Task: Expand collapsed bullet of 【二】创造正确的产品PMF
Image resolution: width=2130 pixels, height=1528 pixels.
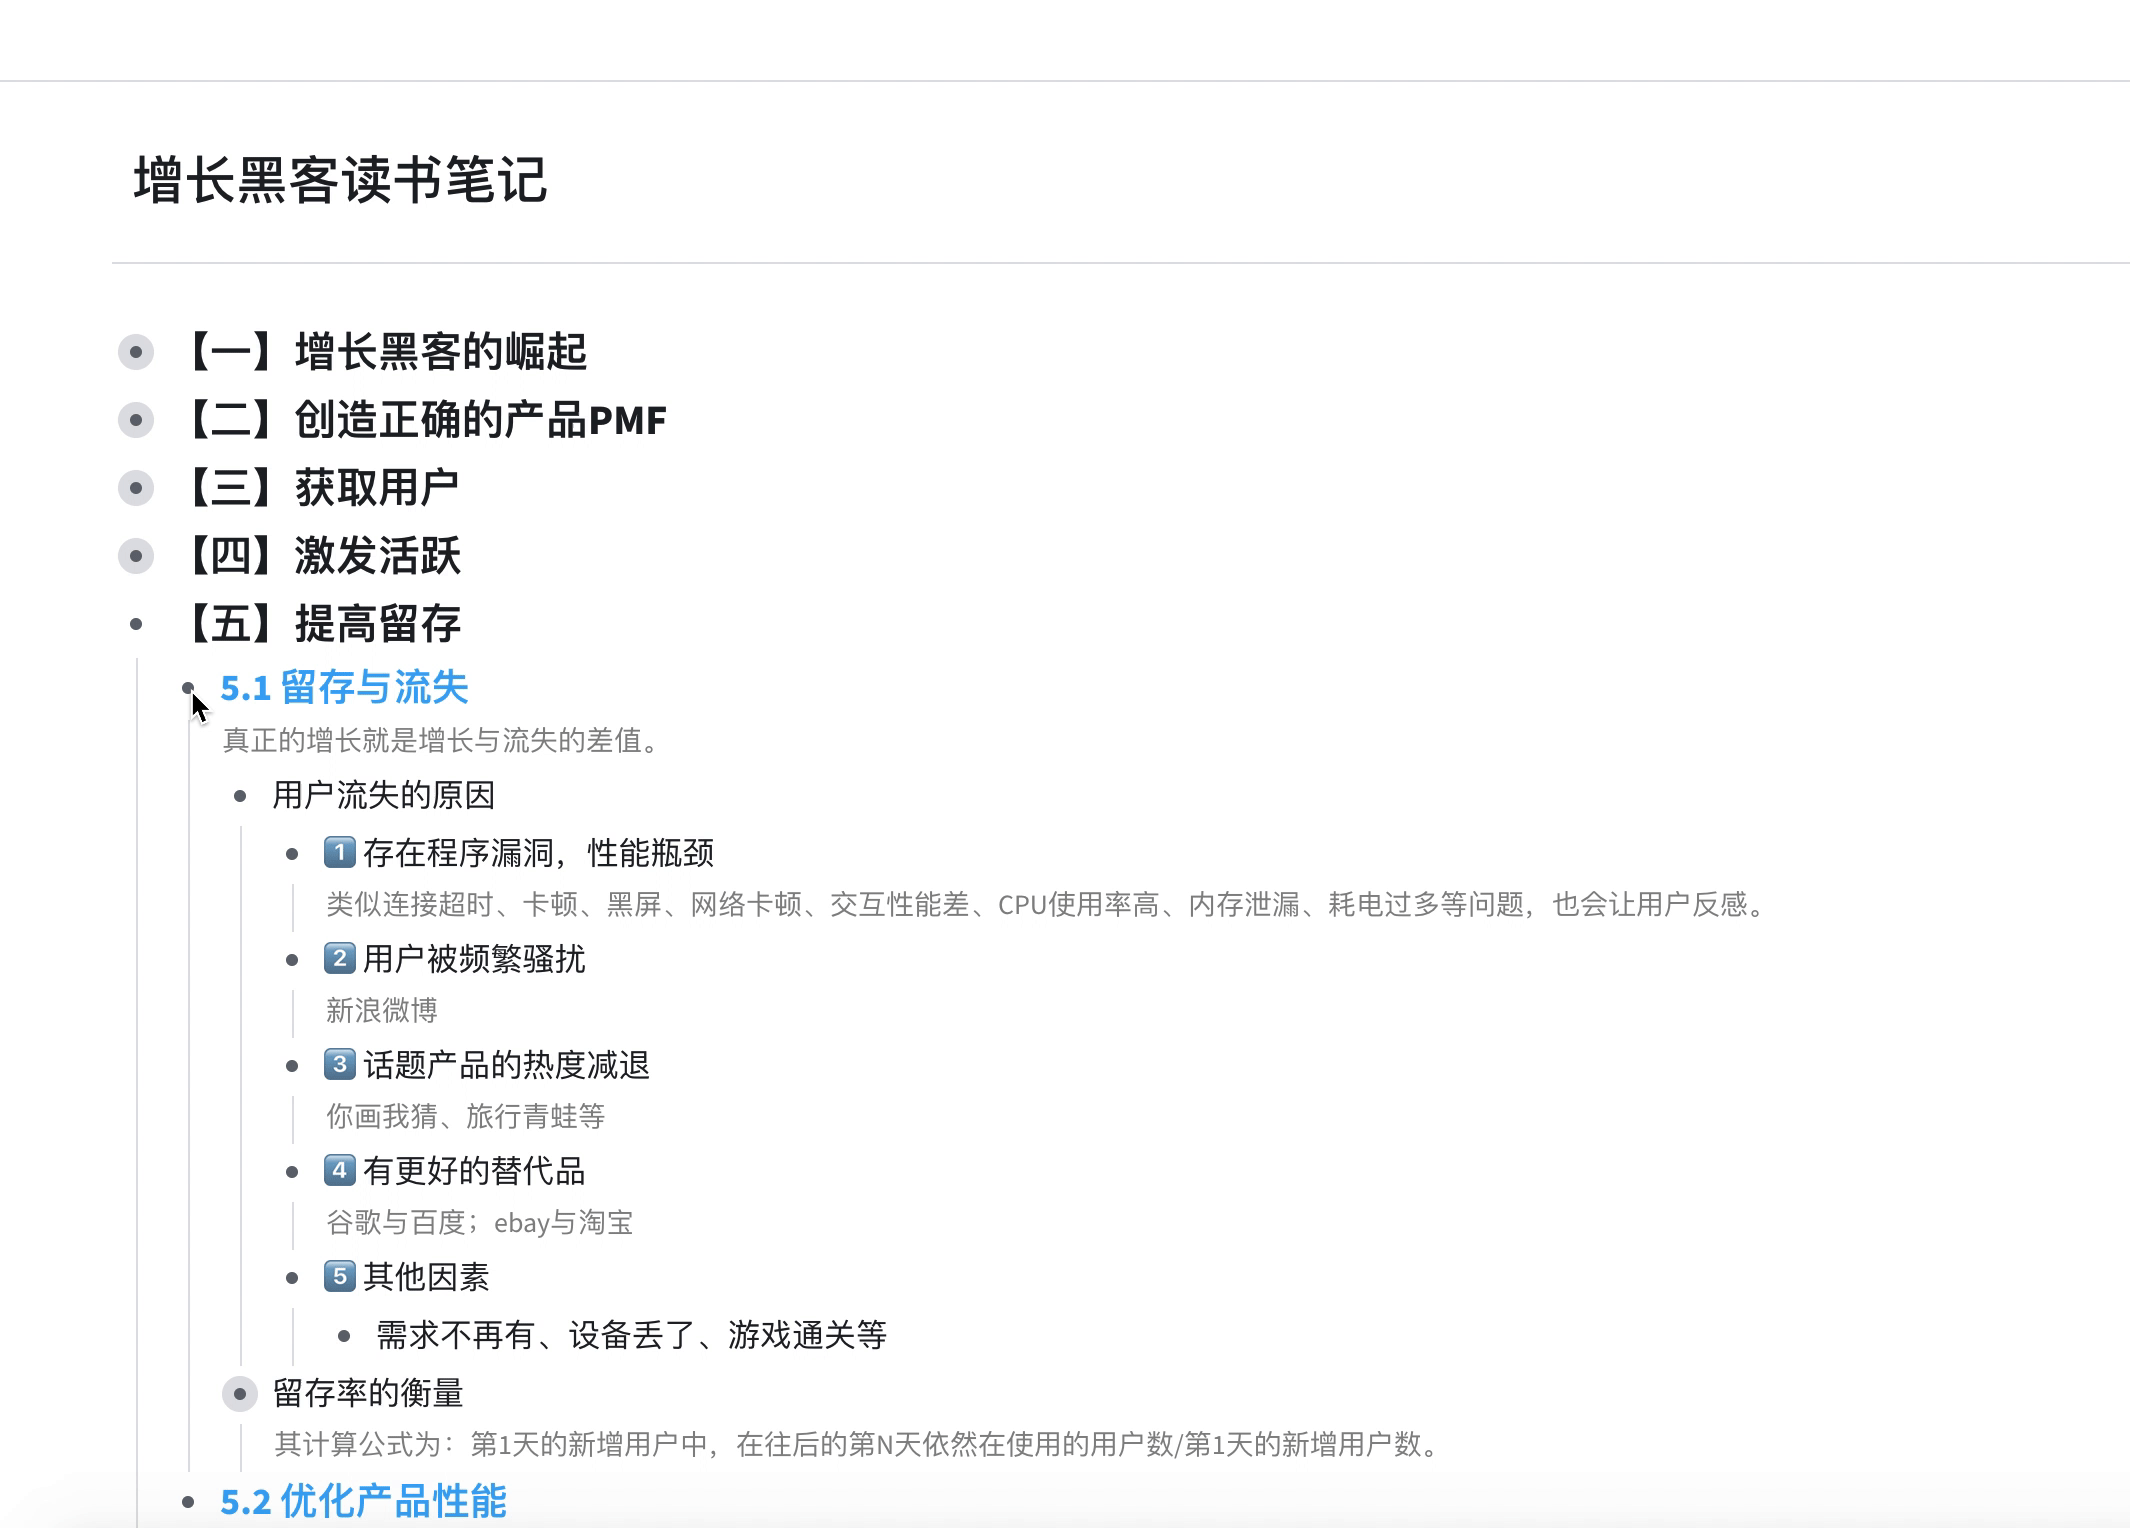Action: pos(136,420)
